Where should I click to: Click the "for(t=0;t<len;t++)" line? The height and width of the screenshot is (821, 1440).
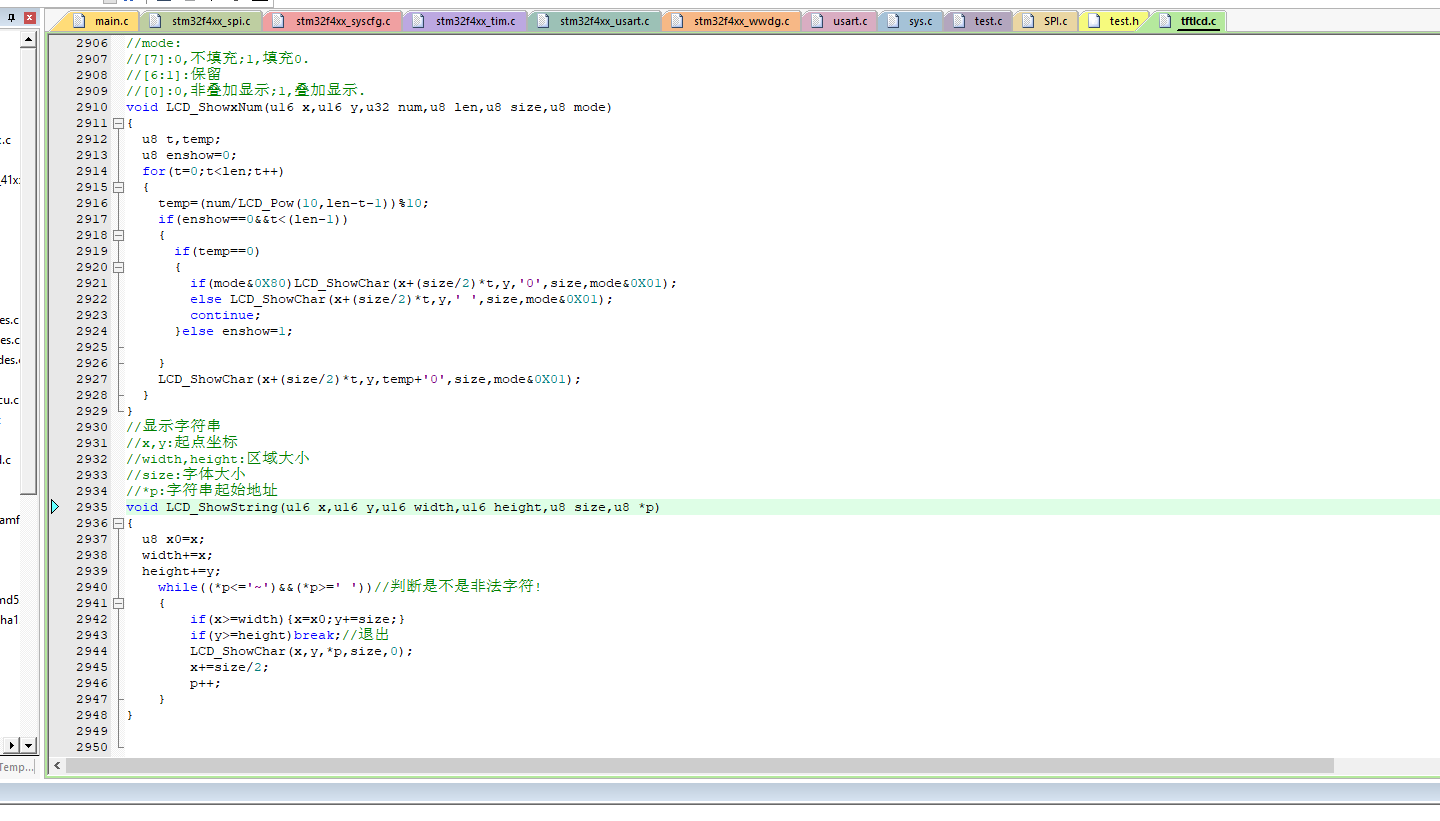tap(213, 171)
